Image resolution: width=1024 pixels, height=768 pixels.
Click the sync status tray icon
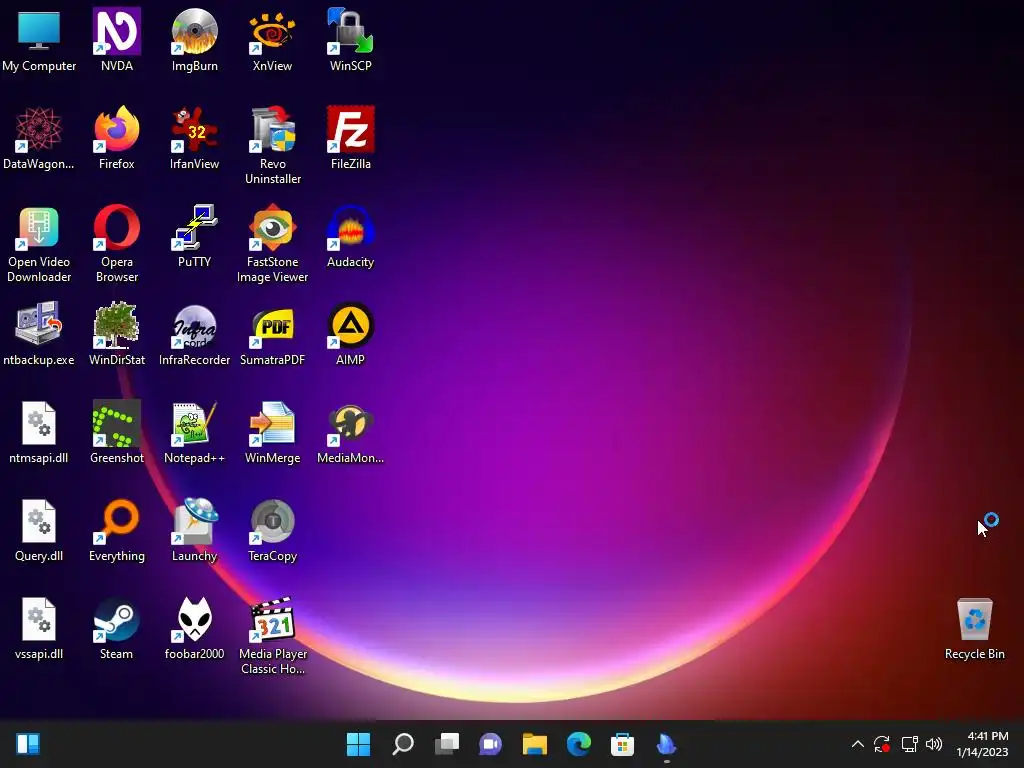[882, 744]
